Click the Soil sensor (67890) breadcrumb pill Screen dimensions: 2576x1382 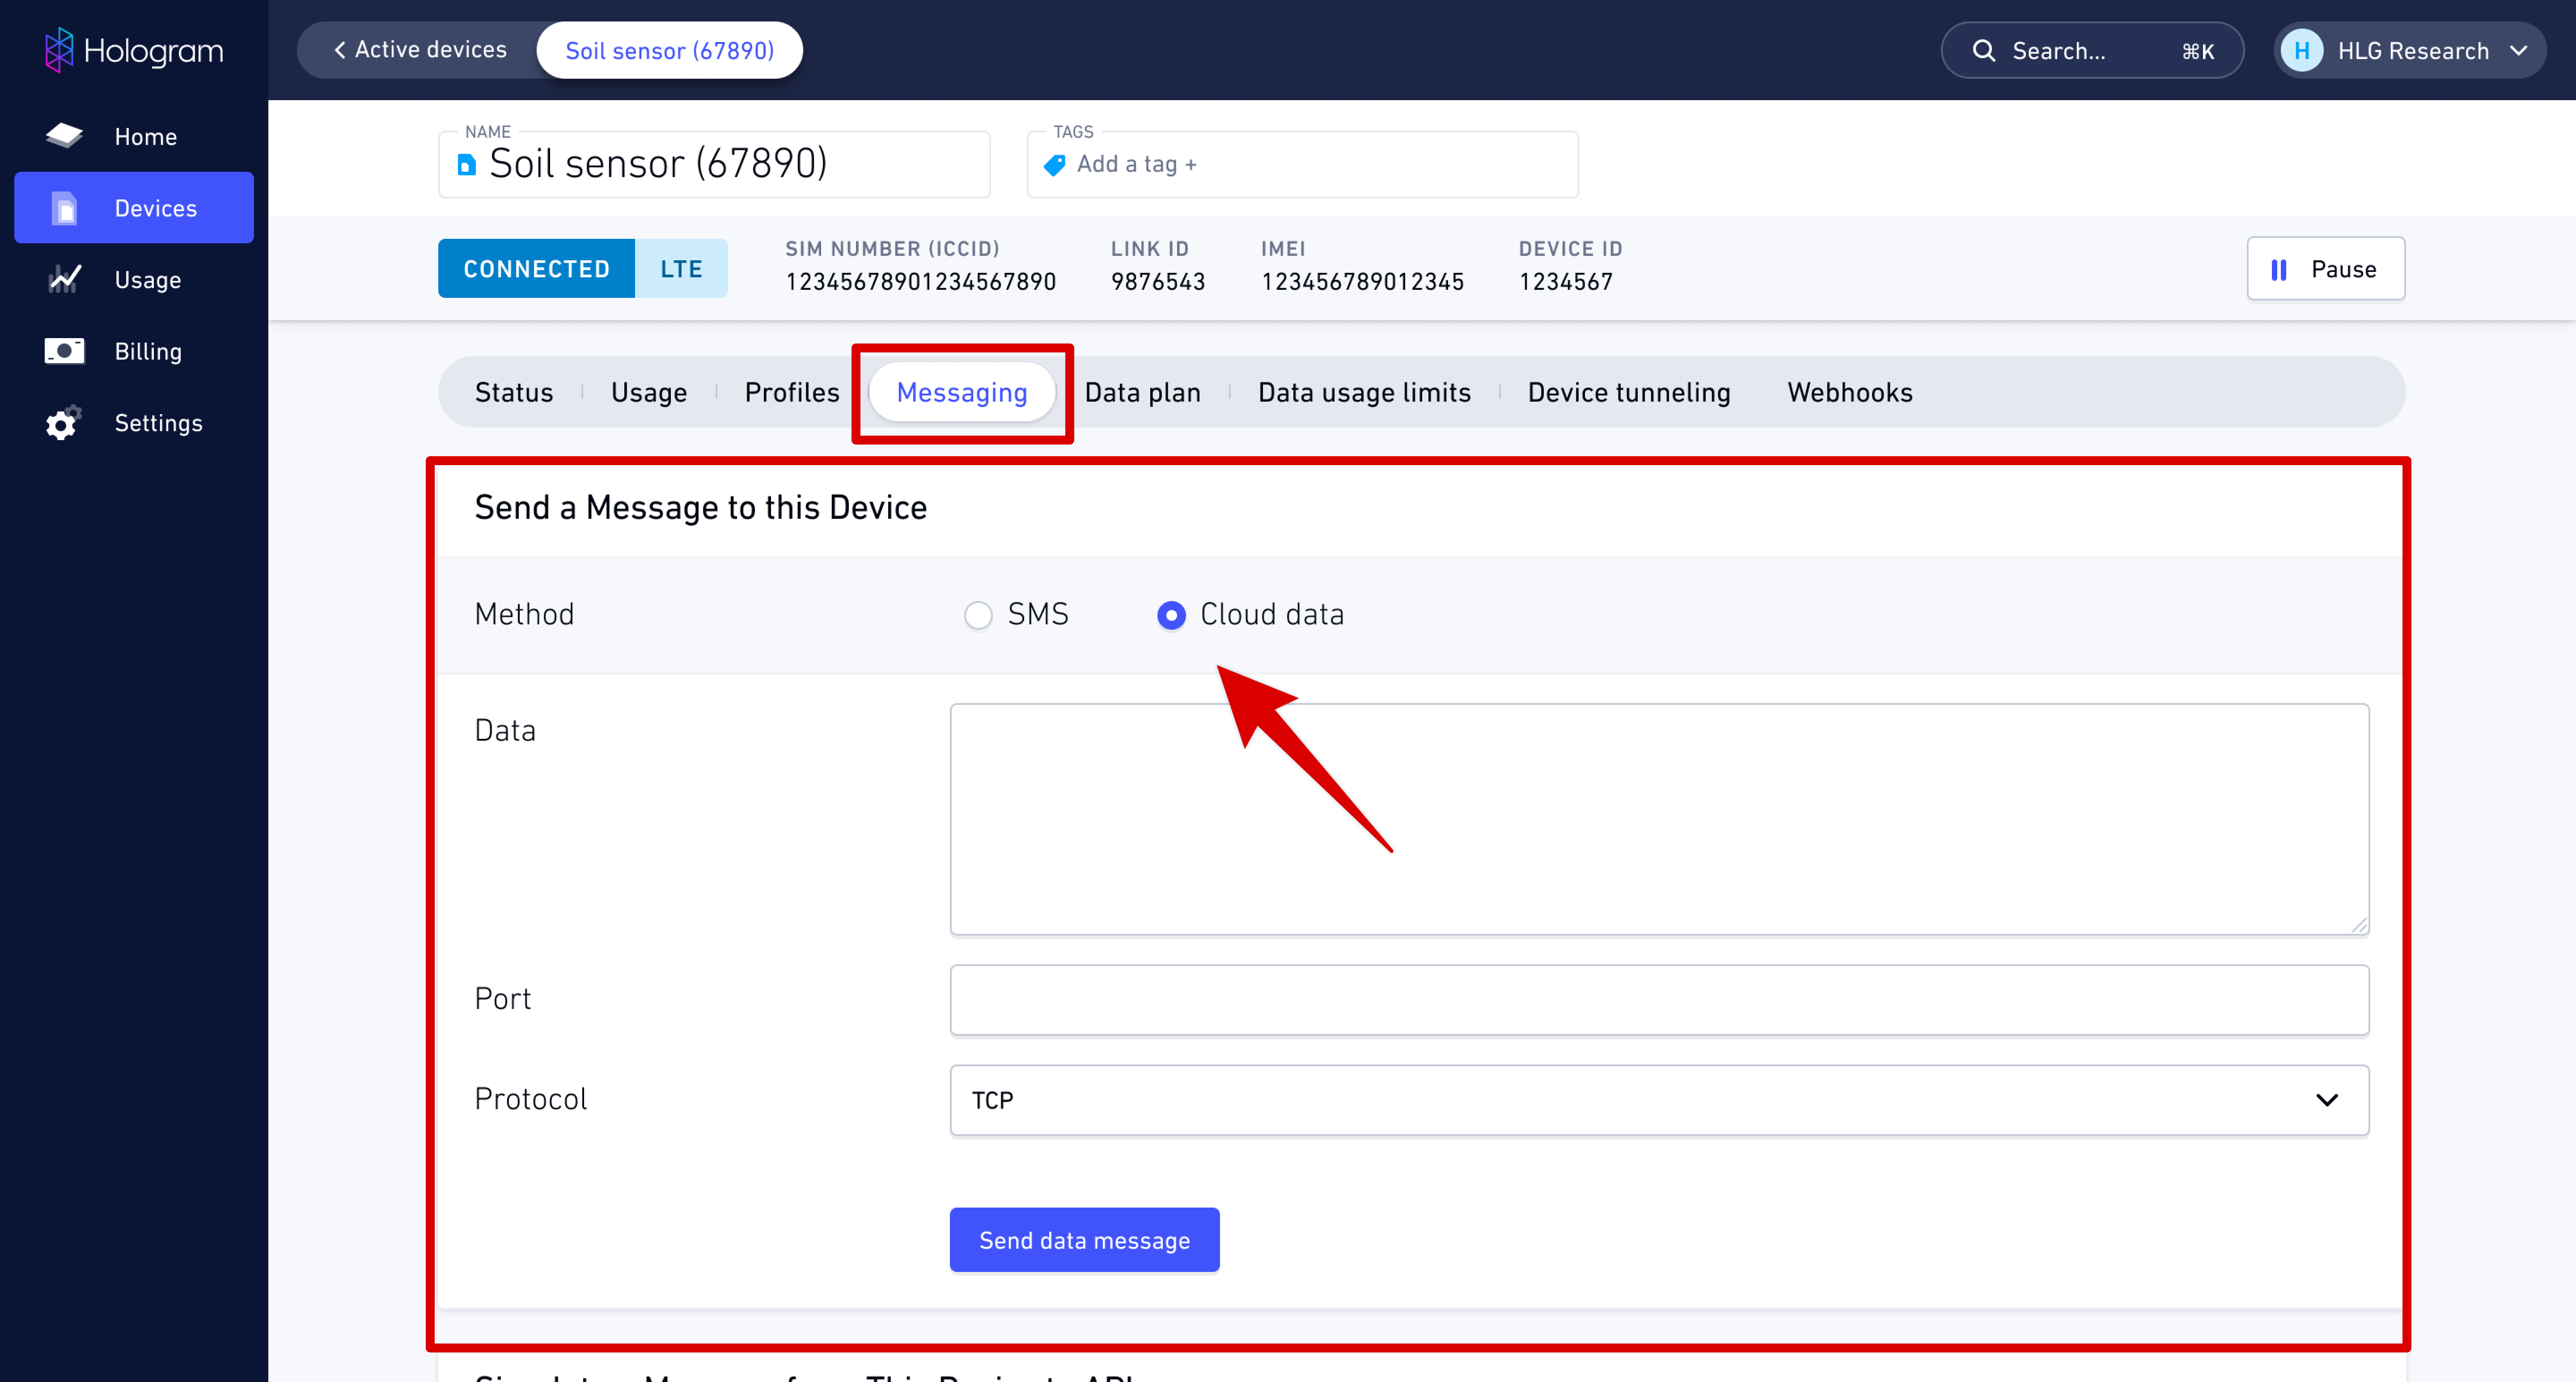coord(670,51)
